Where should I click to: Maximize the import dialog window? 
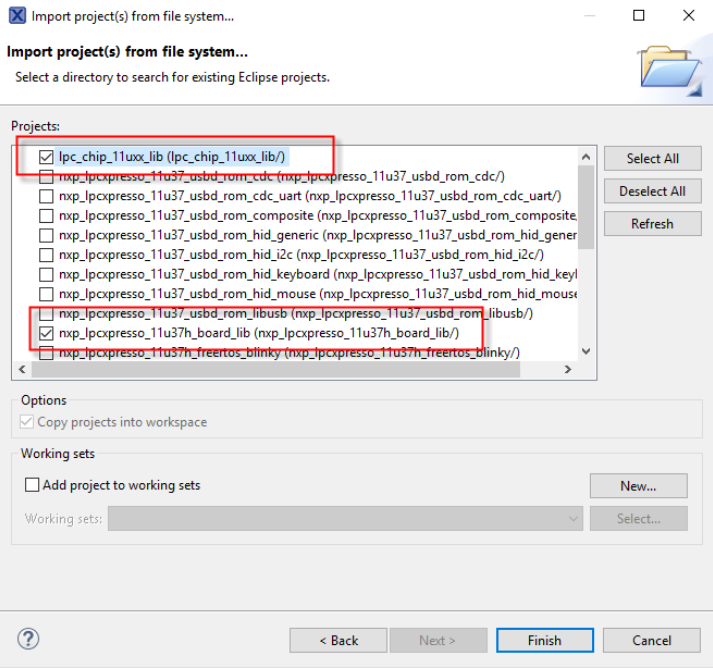pos(639,15)
